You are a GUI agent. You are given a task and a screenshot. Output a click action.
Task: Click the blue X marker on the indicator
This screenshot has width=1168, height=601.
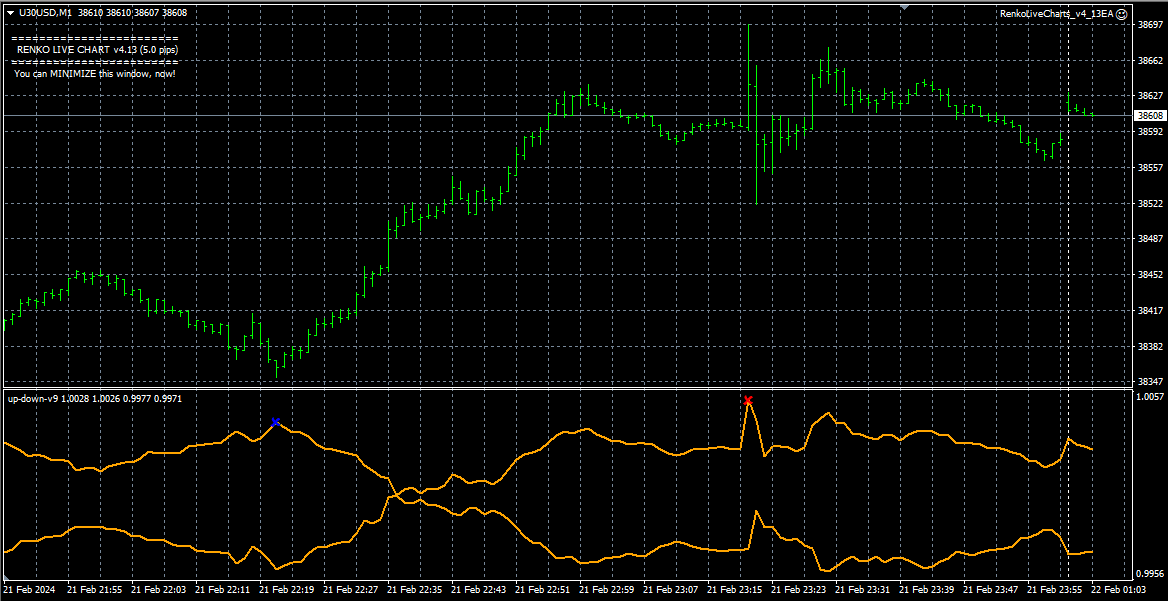276,422
